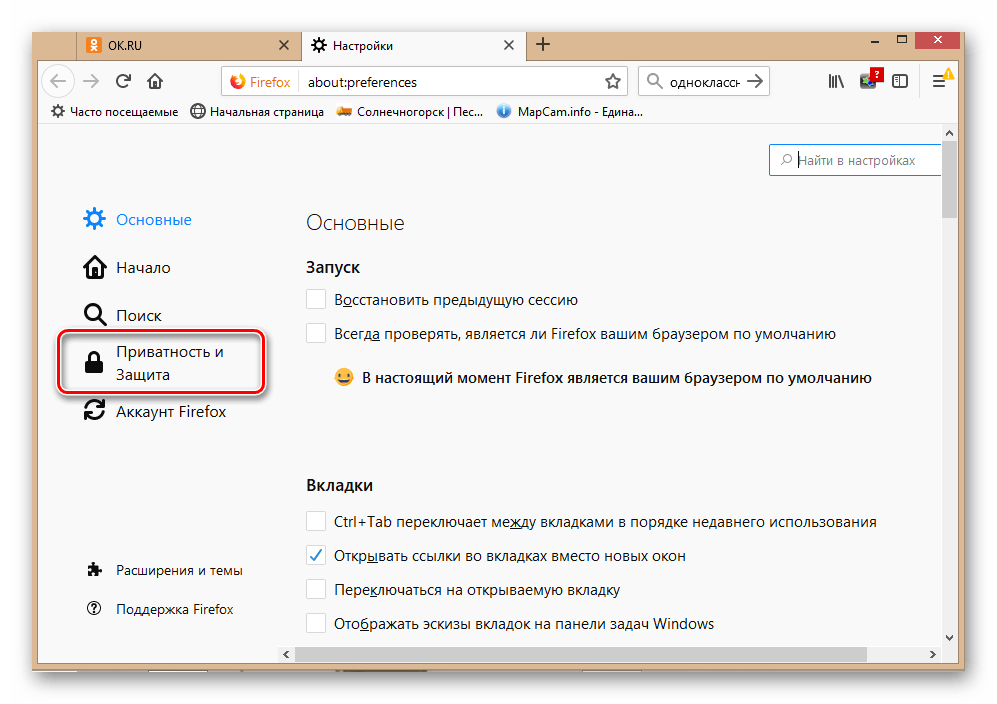997x704 pixels.
Task: Open the Library panel icon
Action: pyautogui.click(x=836, y=82)
